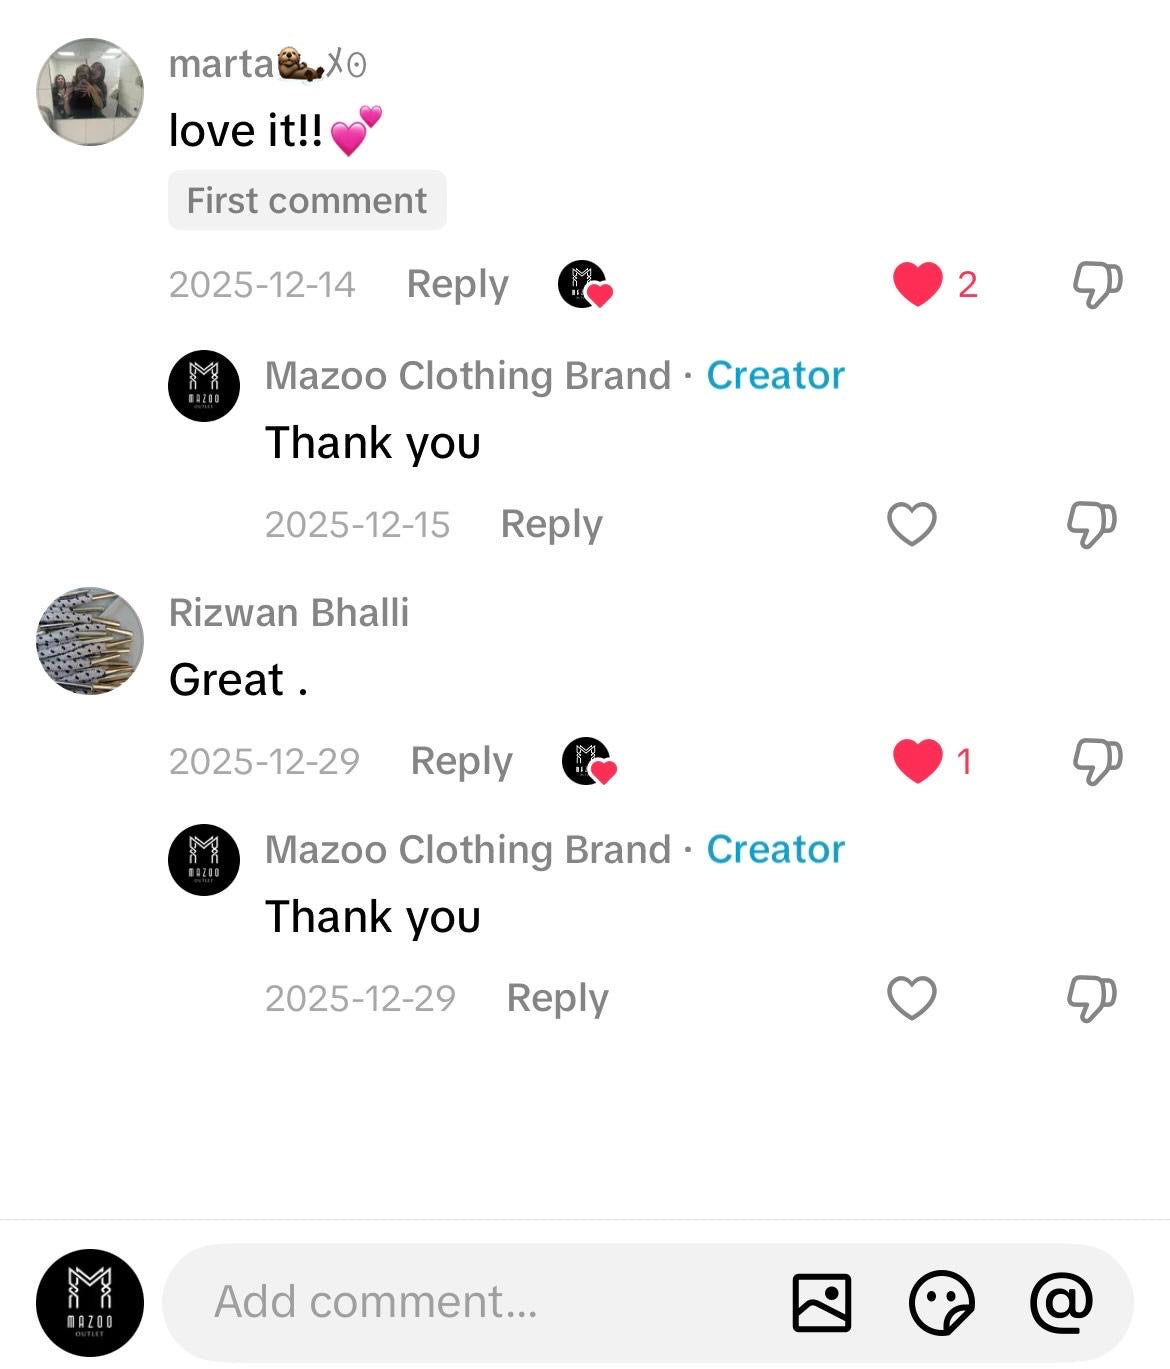Open the sticker emoji picker
The height and width of the screenshot is (1369, 1170).
(941, 1302)
